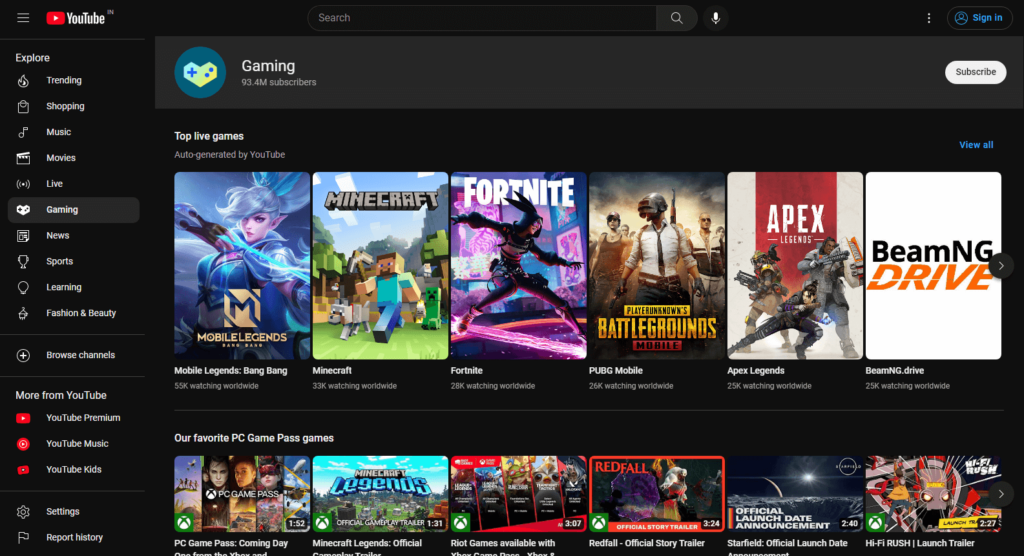Subscribe to the Gaming channel
The width and height of the screenshot is (1024, 556).
(975, 72)
